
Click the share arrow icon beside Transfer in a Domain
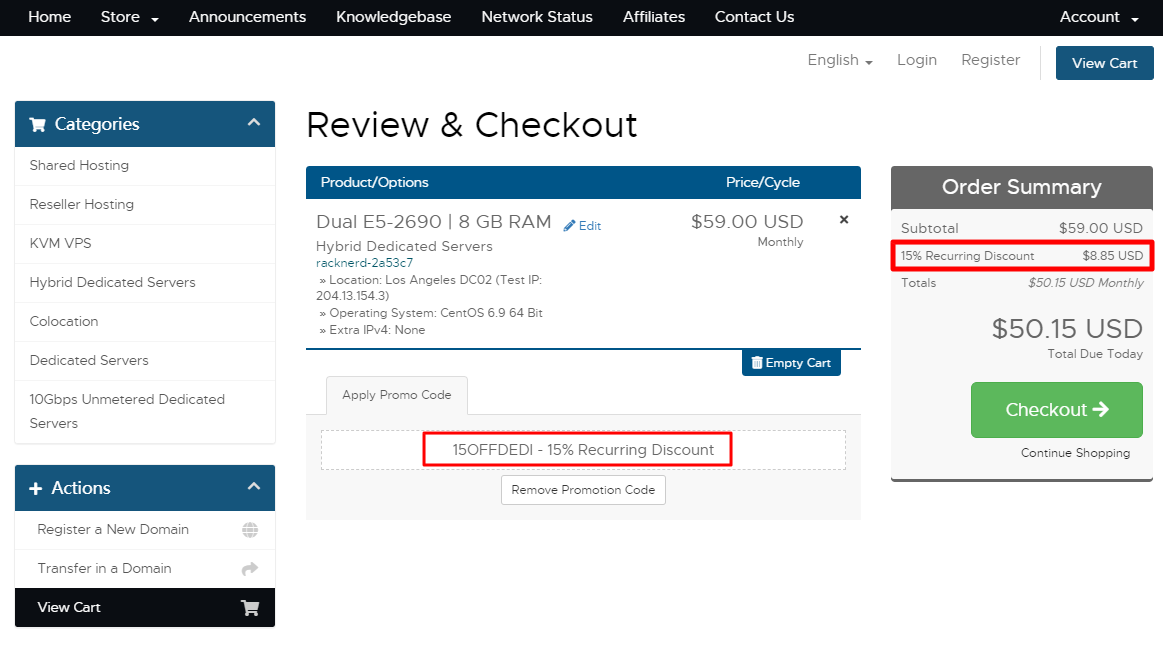pyautogui.click(x=250, y=569)
